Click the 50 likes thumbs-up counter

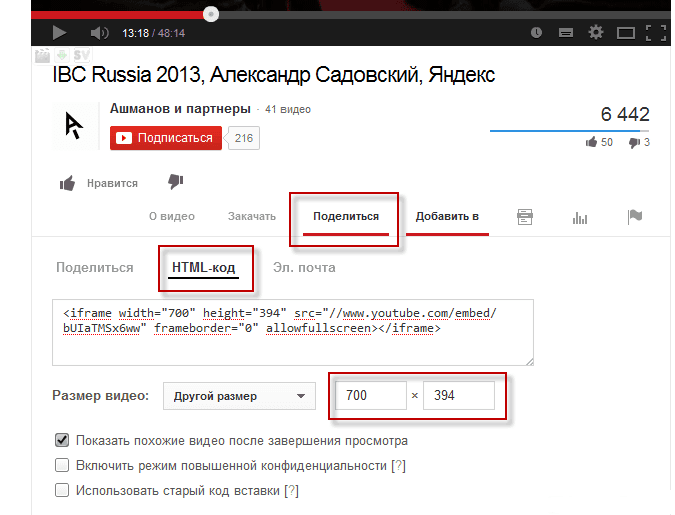[x=599, y=142]
